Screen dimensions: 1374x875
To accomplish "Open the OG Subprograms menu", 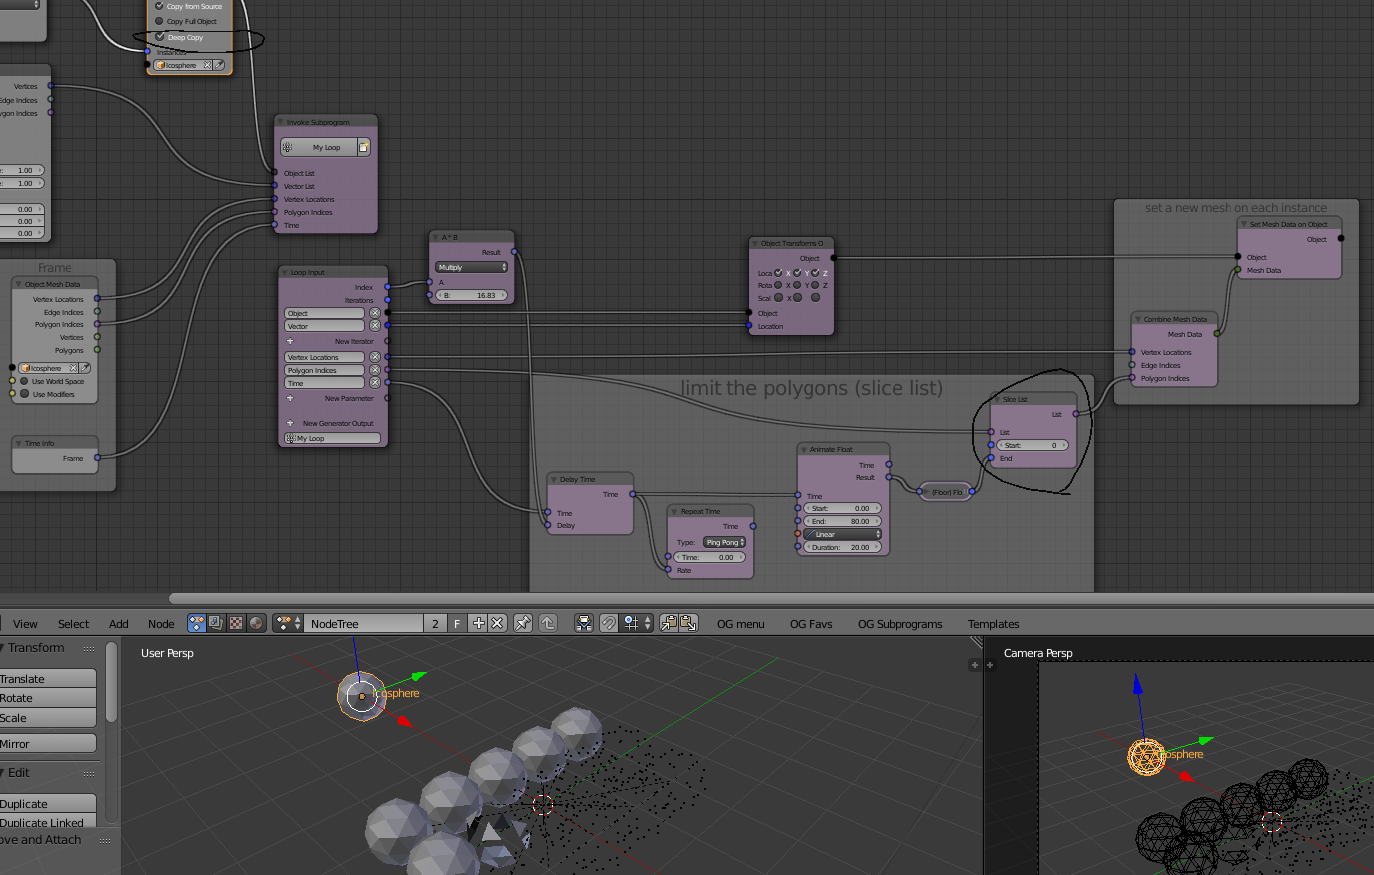I will pyautogui.click(x=900, y=624).
